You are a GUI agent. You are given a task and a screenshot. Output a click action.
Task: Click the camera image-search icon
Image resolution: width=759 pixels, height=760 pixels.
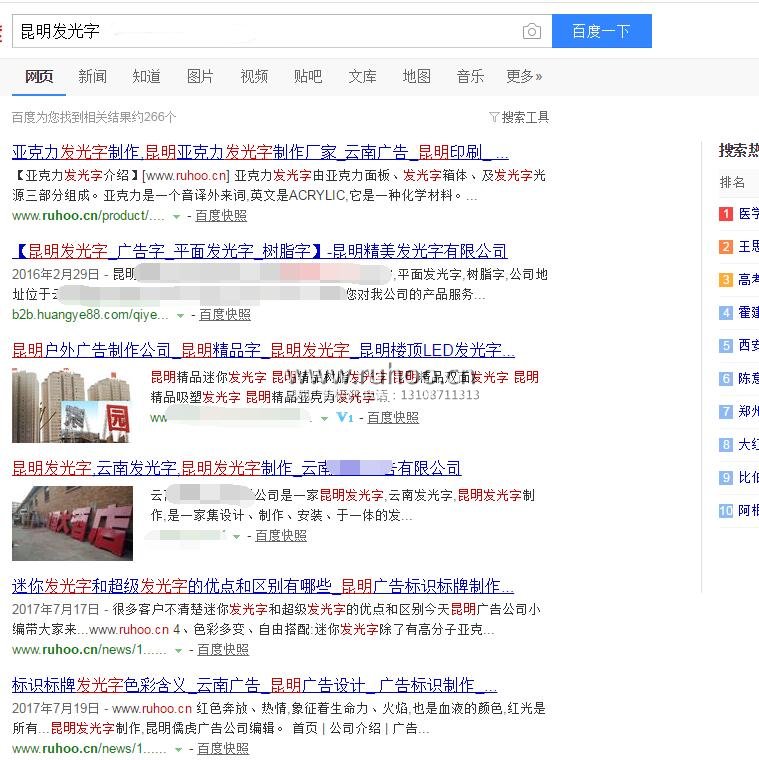(x=532, y=32)
